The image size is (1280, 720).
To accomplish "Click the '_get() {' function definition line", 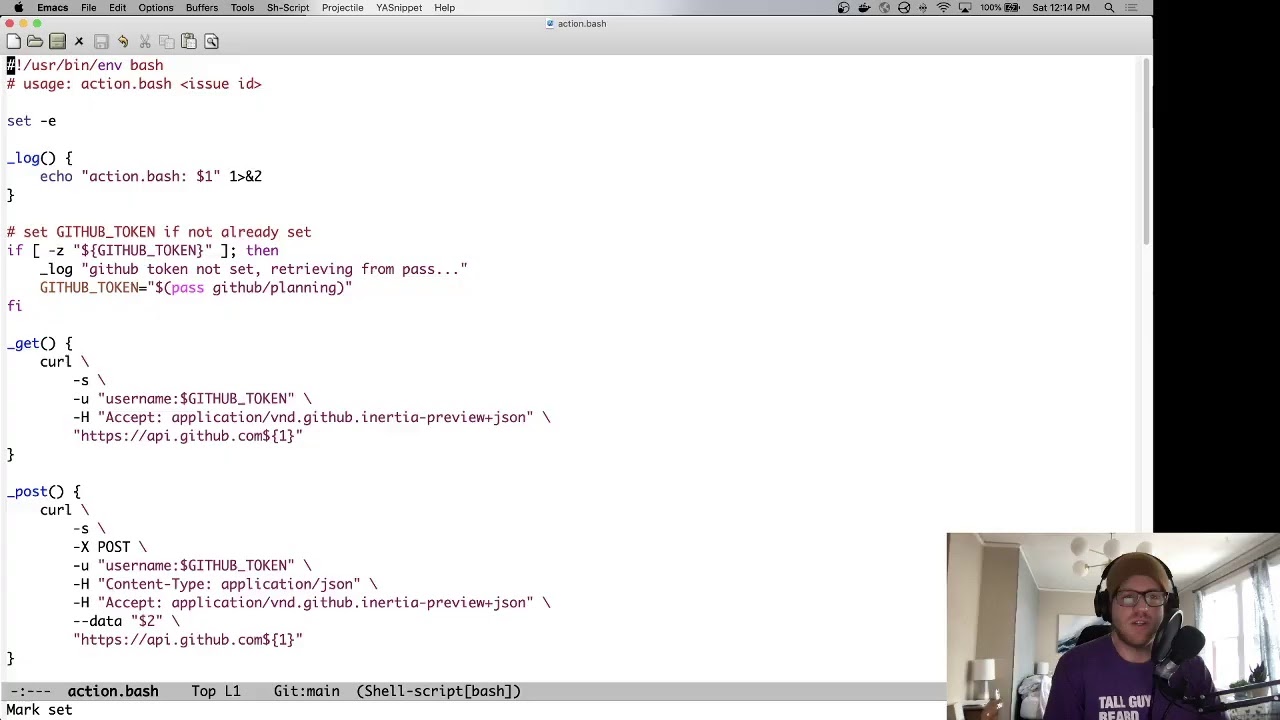I will pyautogui.click(x=40, y=344).
